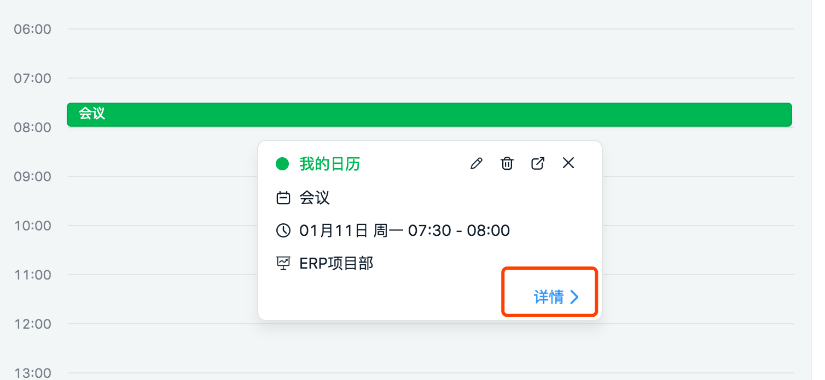825x380 pixels.
Task: Click the calendar icon beside 会议 title
Action: [x=283, y=198]
